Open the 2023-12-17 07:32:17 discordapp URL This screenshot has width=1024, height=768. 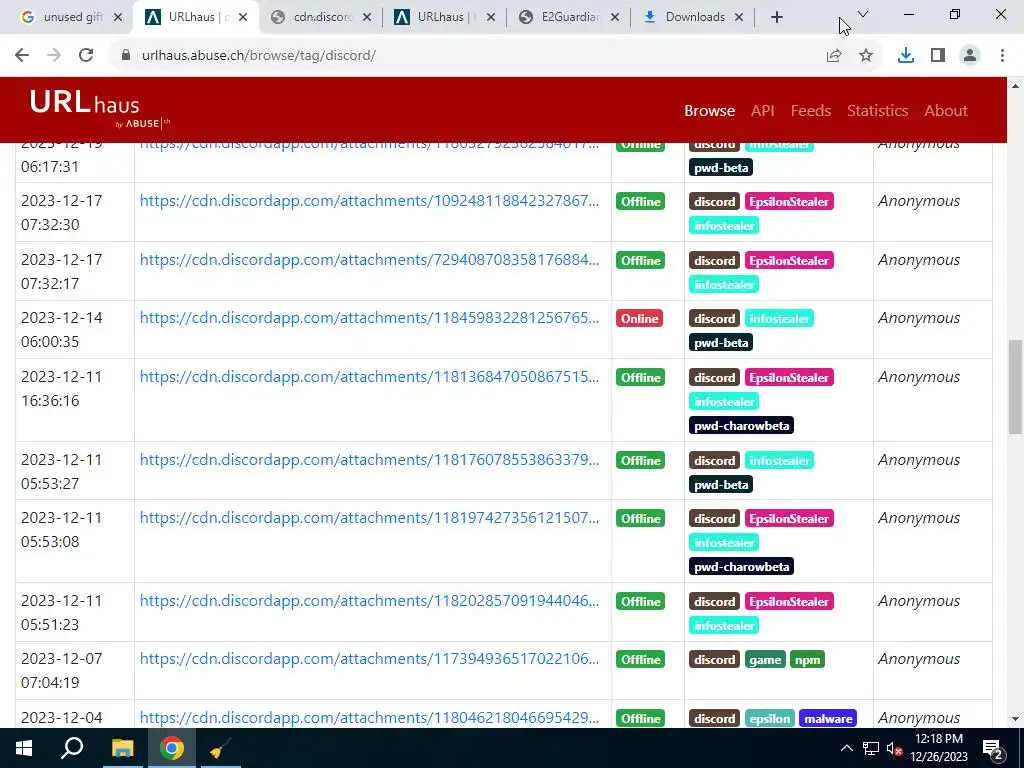(x=369, y=260)
